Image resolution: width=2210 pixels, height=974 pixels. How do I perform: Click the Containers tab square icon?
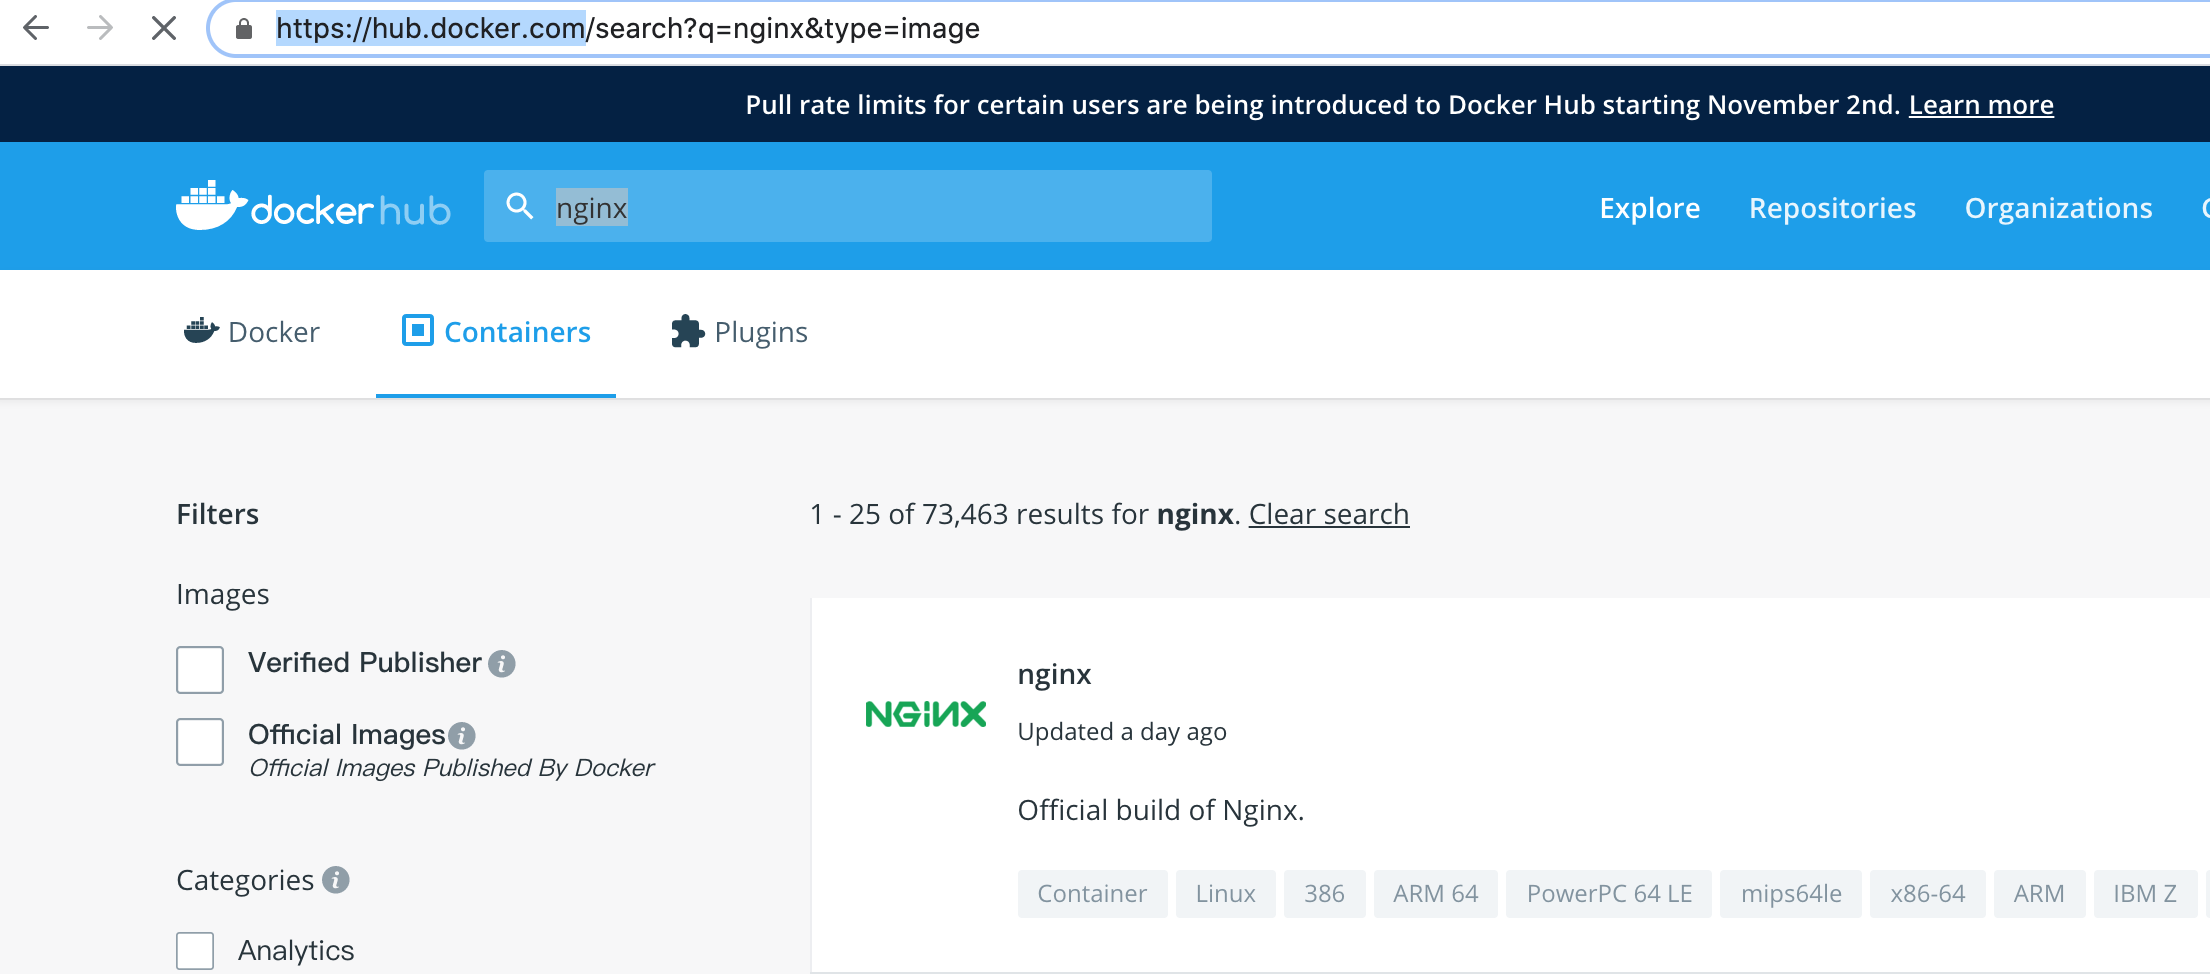417,330
